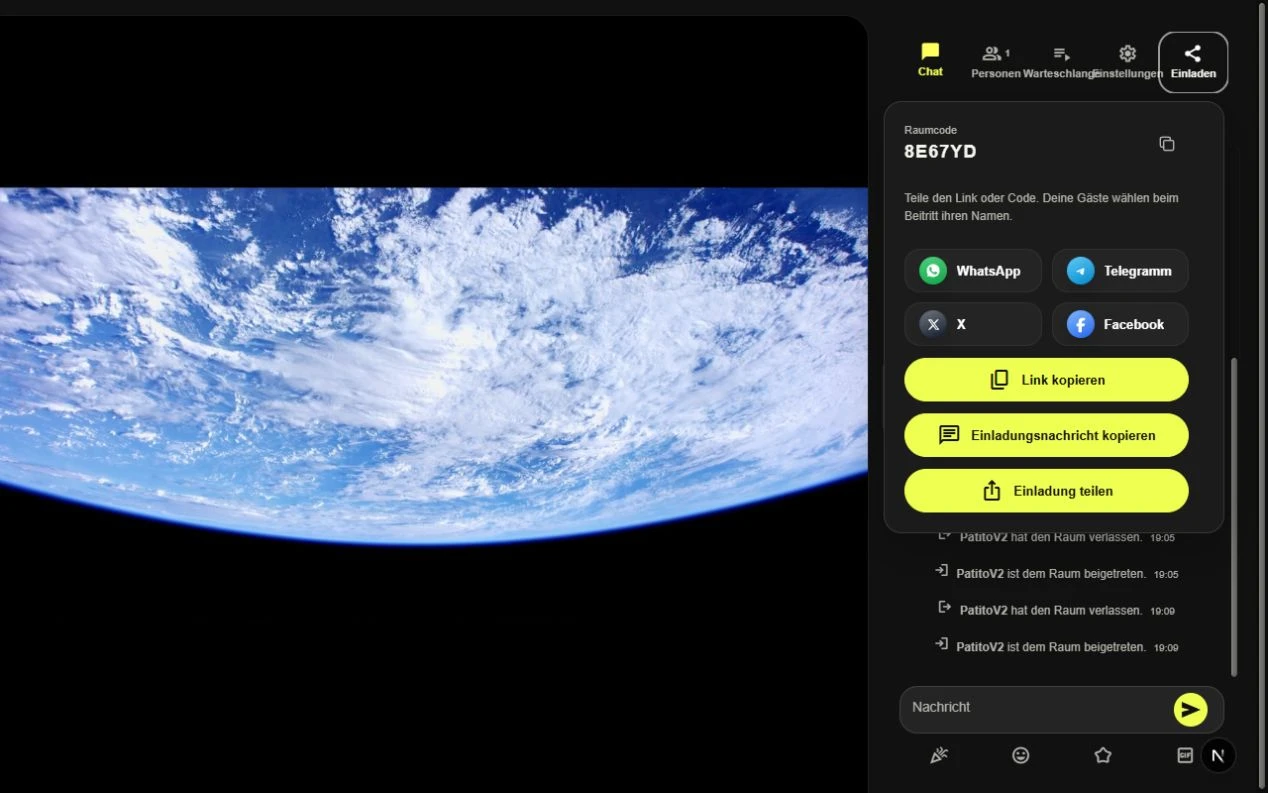The image size is (1268, 793).
Task: Share invite on Facebook
Action: (1120, 324)
